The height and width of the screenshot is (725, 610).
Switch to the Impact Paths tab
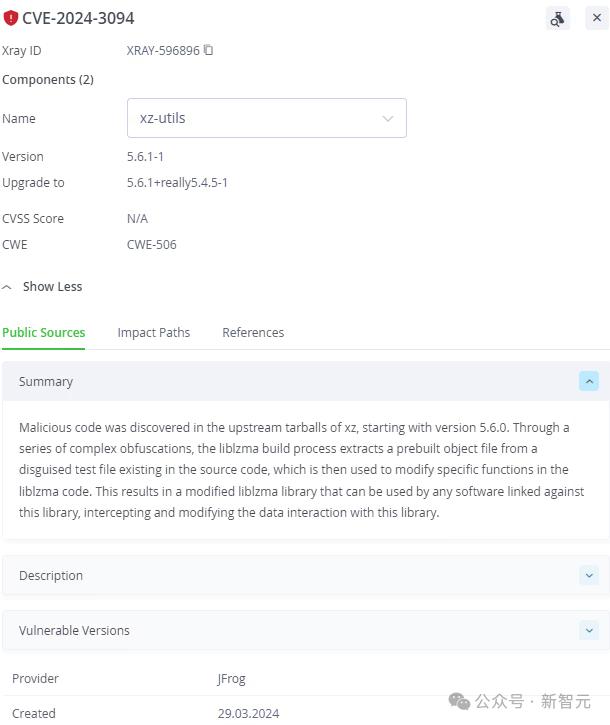(153, 332)
